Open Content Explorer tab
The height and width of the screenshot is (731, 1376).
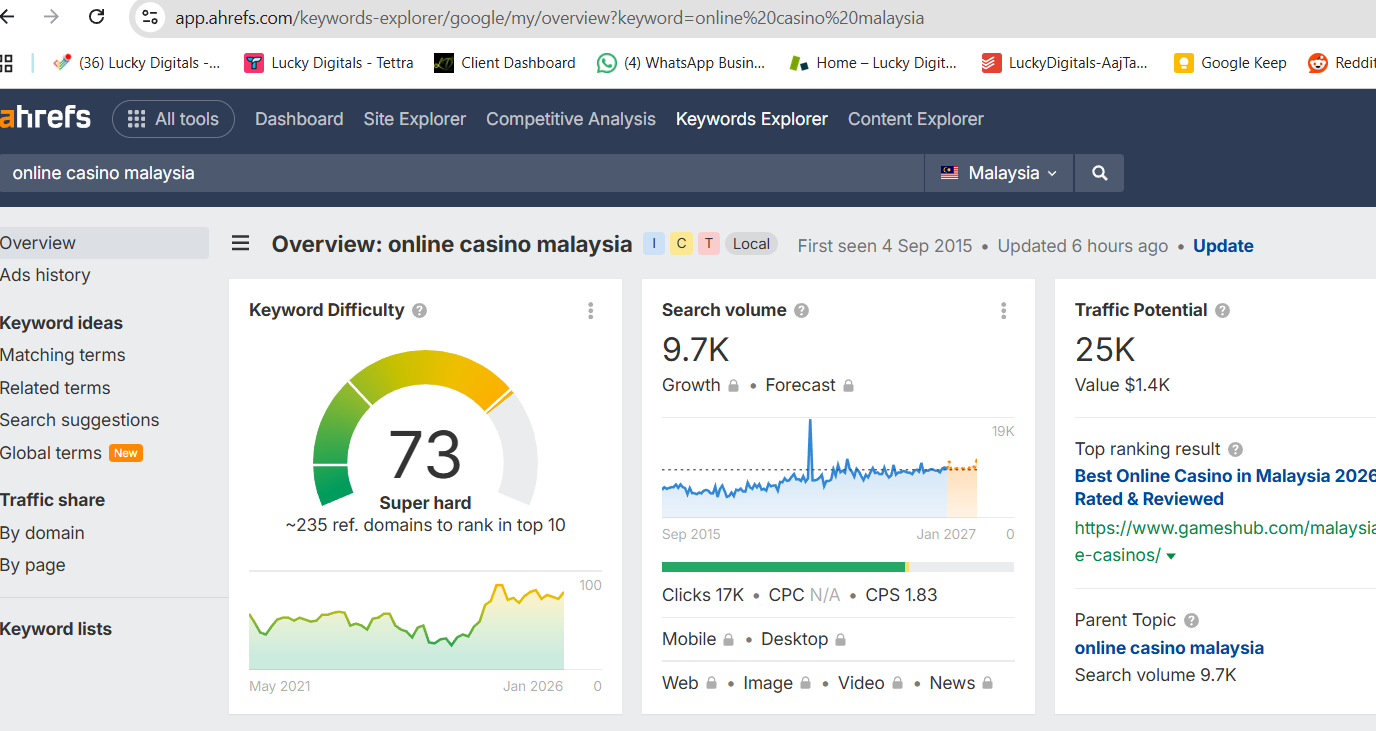[916, 119]
